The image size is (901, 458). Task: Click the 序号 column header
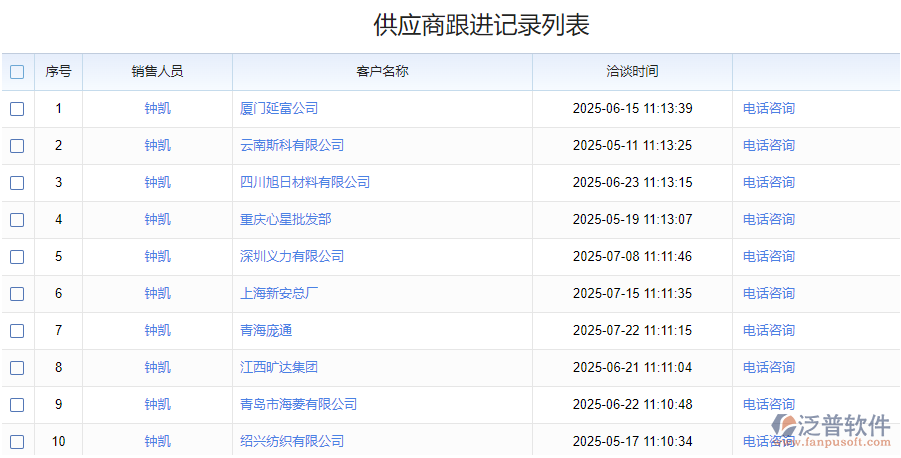pos(58,72)
